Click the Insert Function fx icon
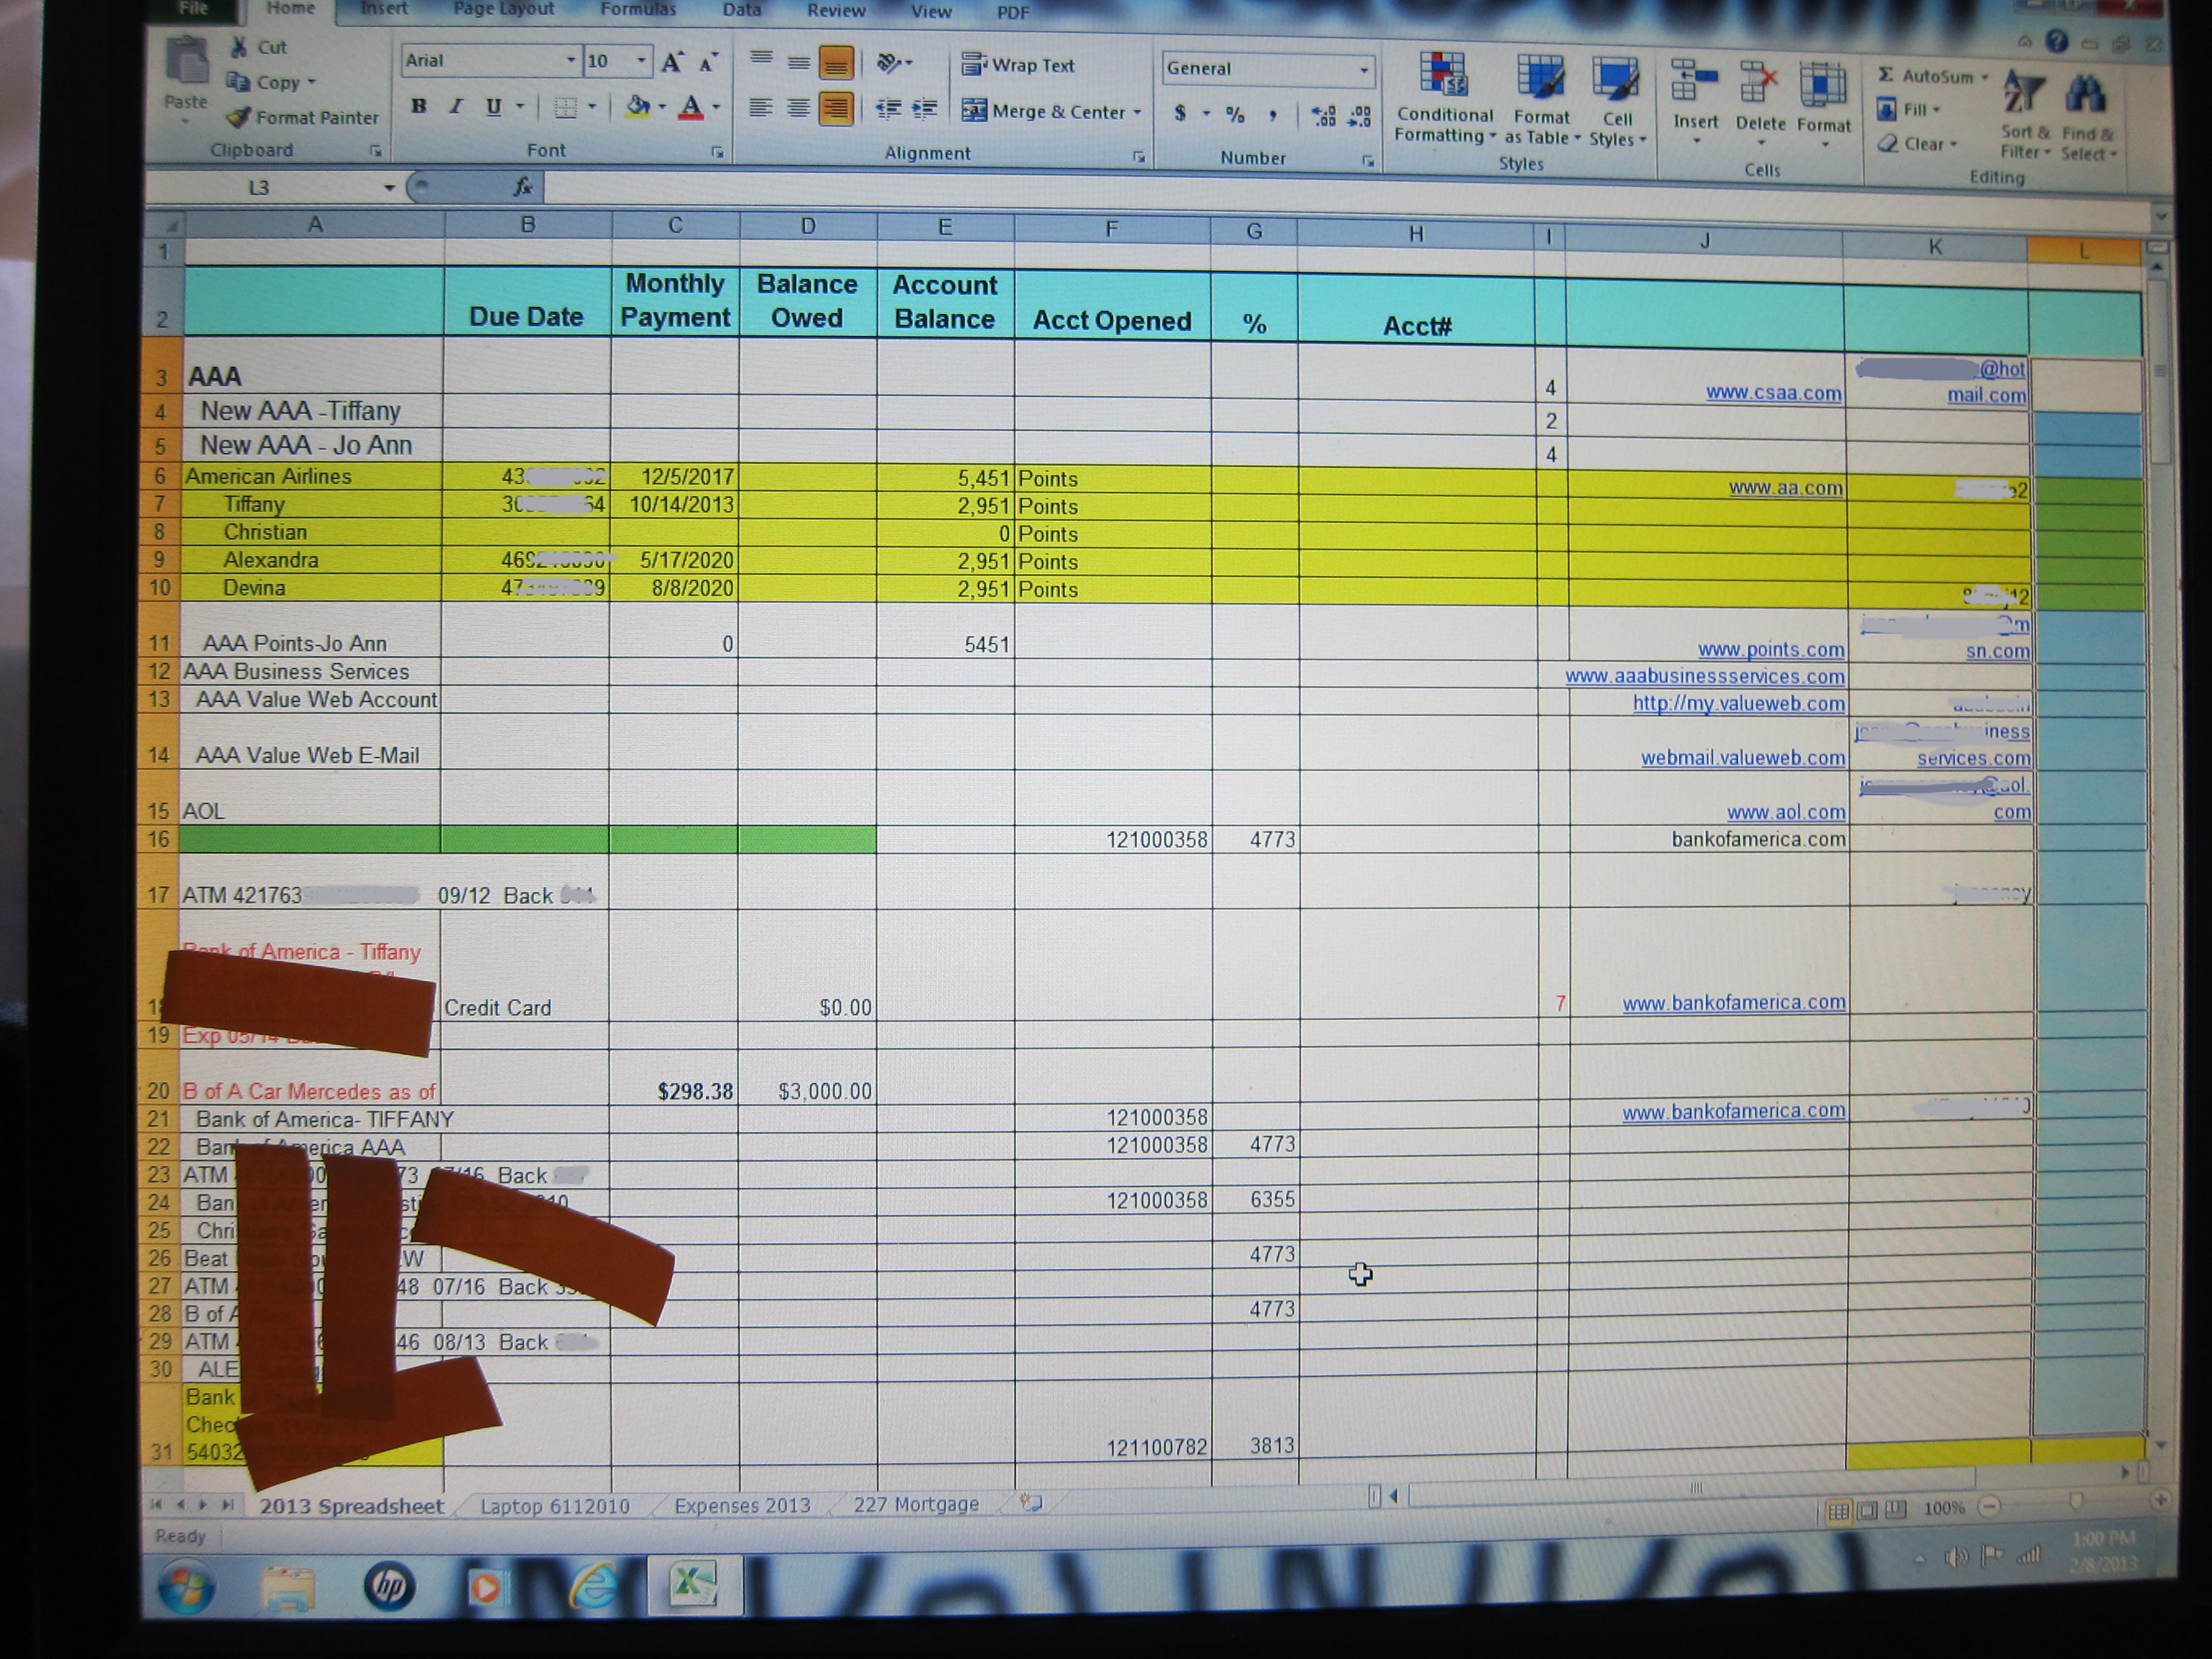 click(x=523, y=186)
